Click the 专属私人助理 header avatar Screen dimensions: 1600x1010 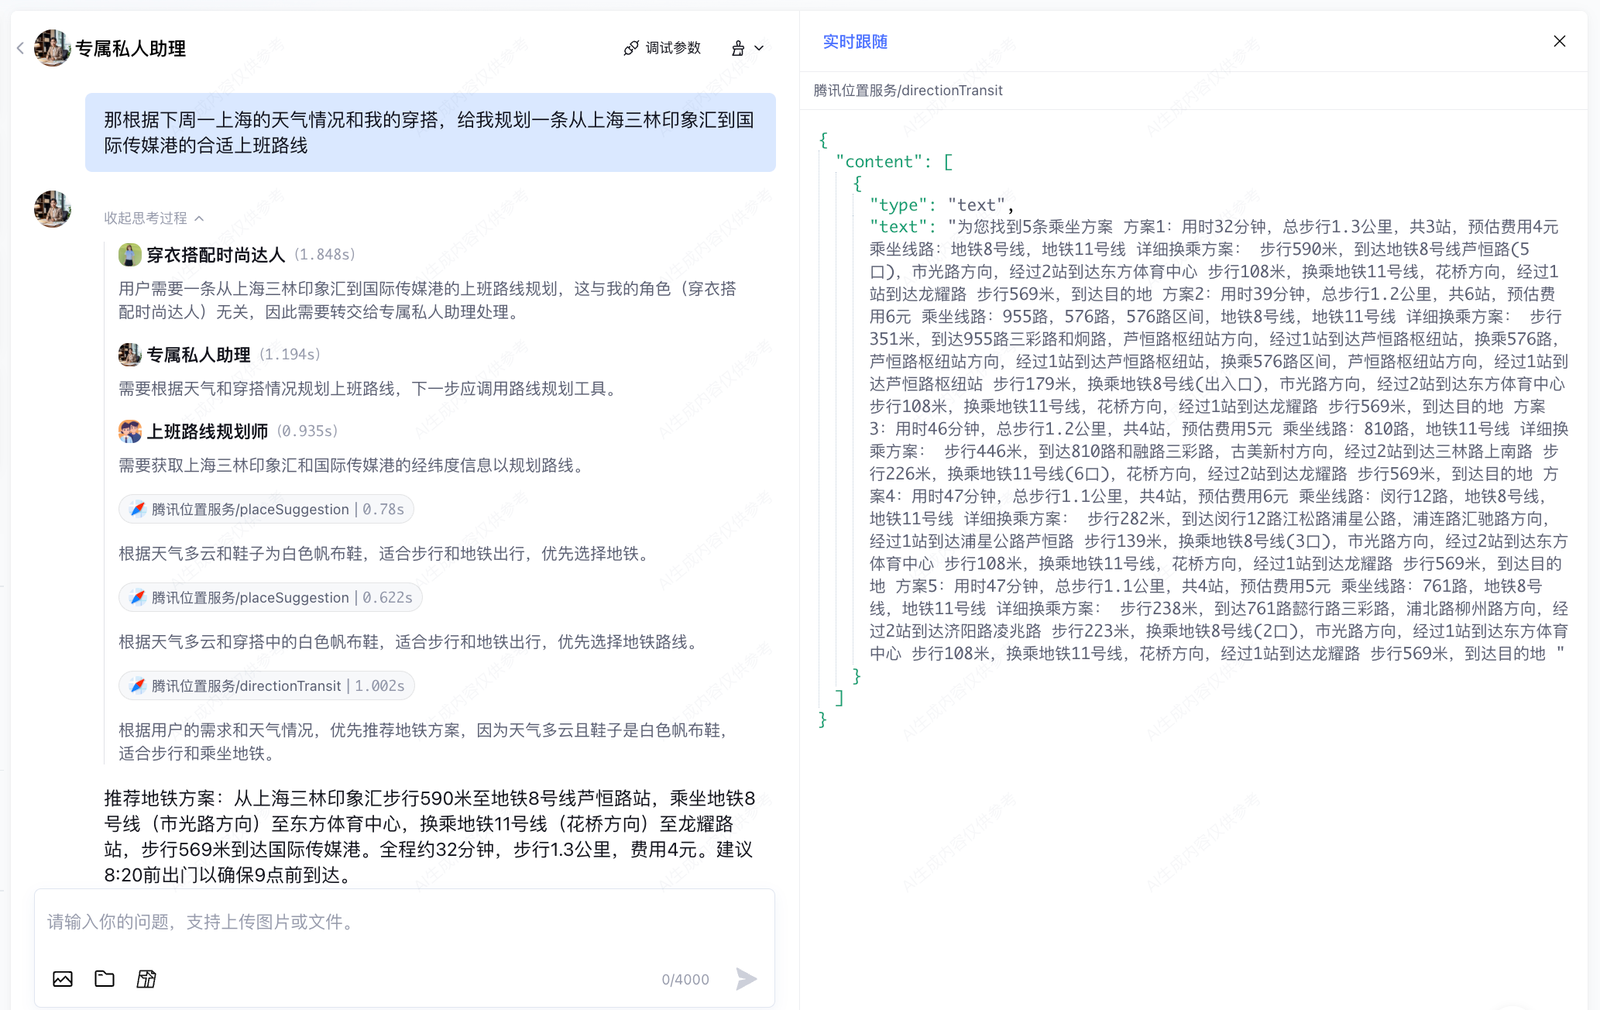(x=52, y=48)
